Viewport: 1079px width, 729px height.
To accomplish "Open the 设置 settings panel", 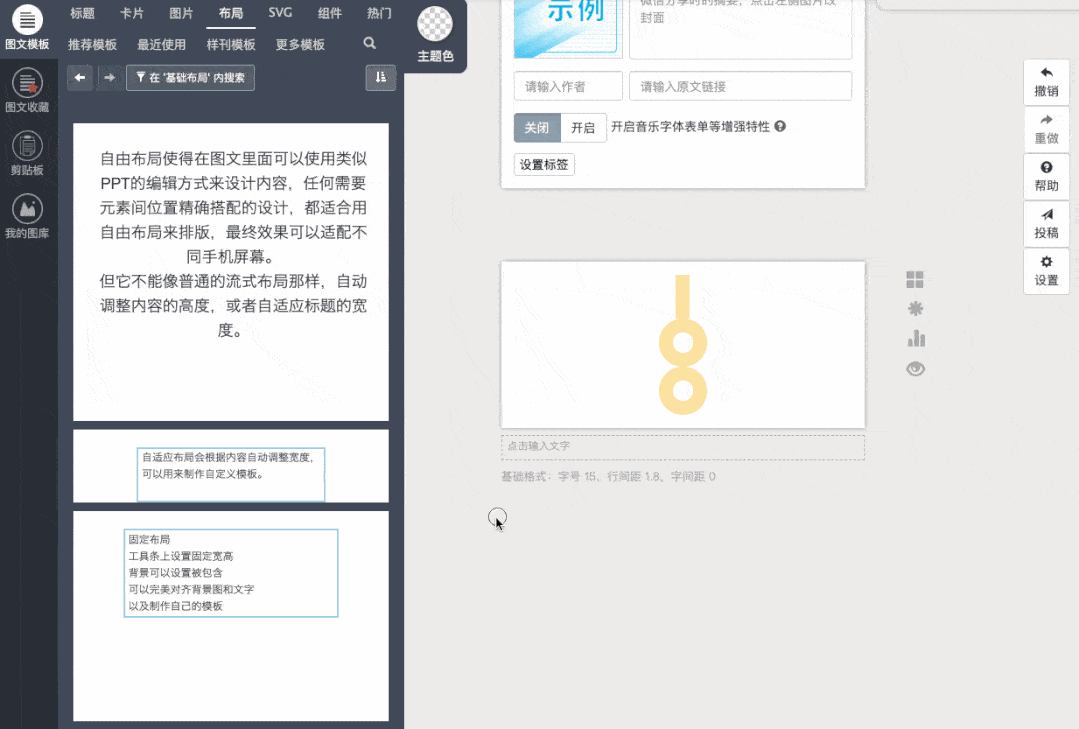I will [x=1046, y=271].
